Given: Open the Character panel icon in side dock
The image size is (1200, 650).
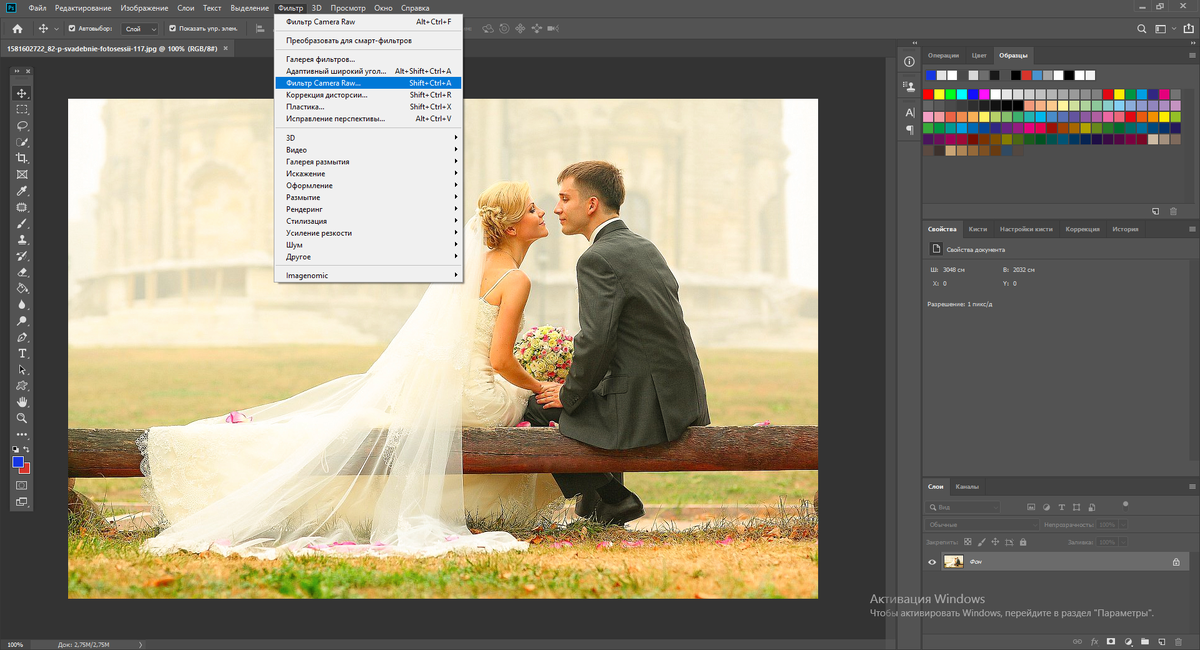Looking at the screenshot, I should pos(910,113).
